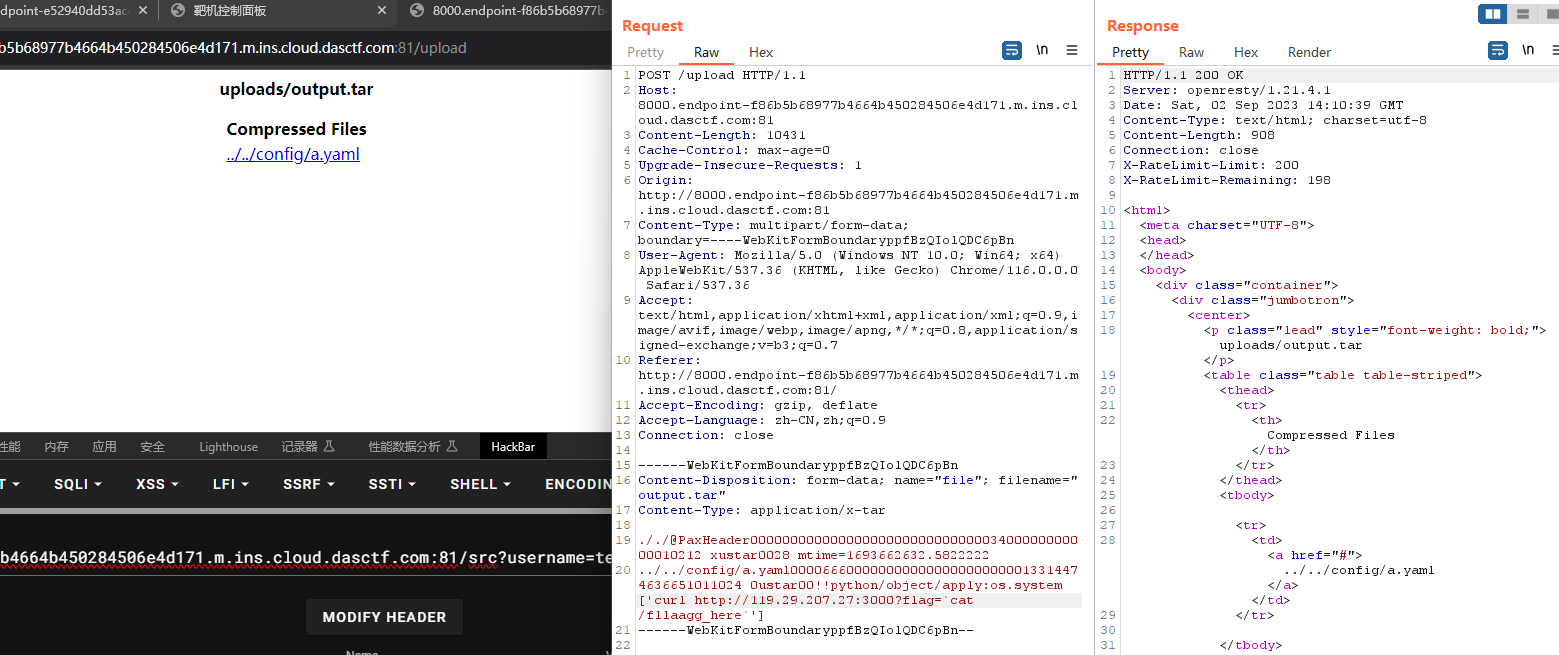
Task: Open 性能数据分析 DevTools tab
Action: coord(412,447)
